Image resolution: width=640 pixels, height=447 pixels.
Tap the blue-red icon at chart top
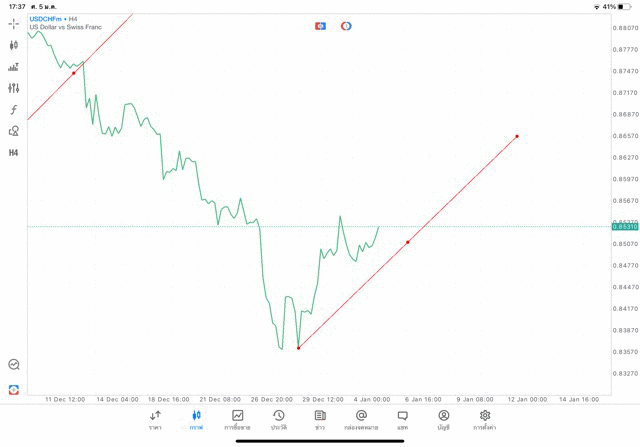[320, 26]
